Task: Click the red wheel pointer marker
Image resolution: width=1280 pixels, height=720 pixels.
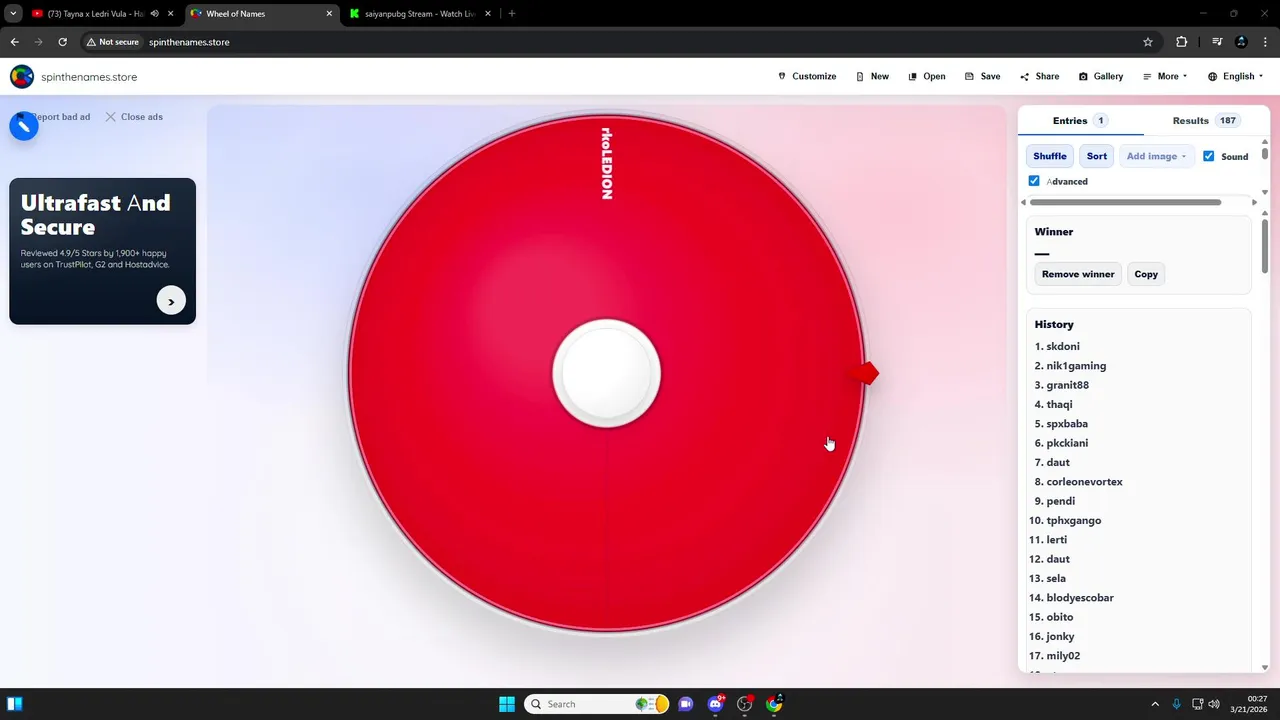Action: pyautogui.click(x=864, y=374)
